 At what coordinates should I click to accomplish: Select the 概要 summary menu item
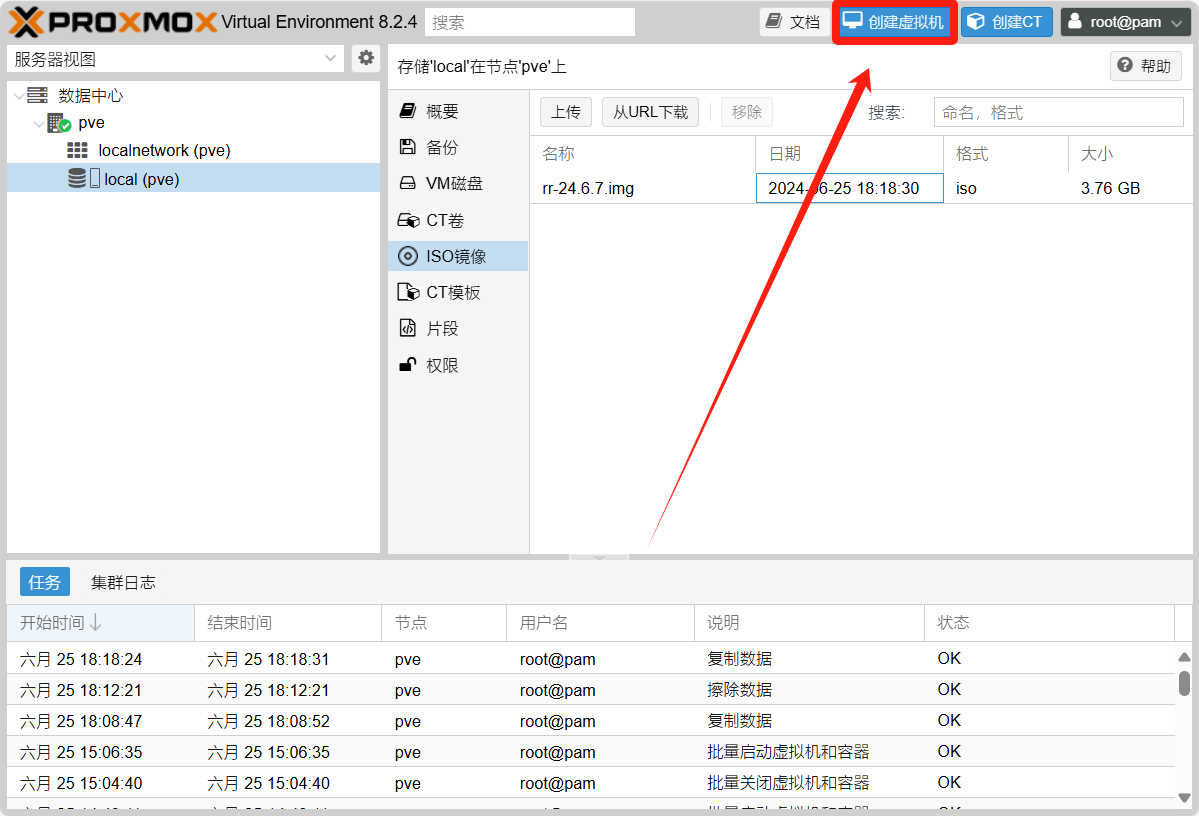(x=441, y=112)
